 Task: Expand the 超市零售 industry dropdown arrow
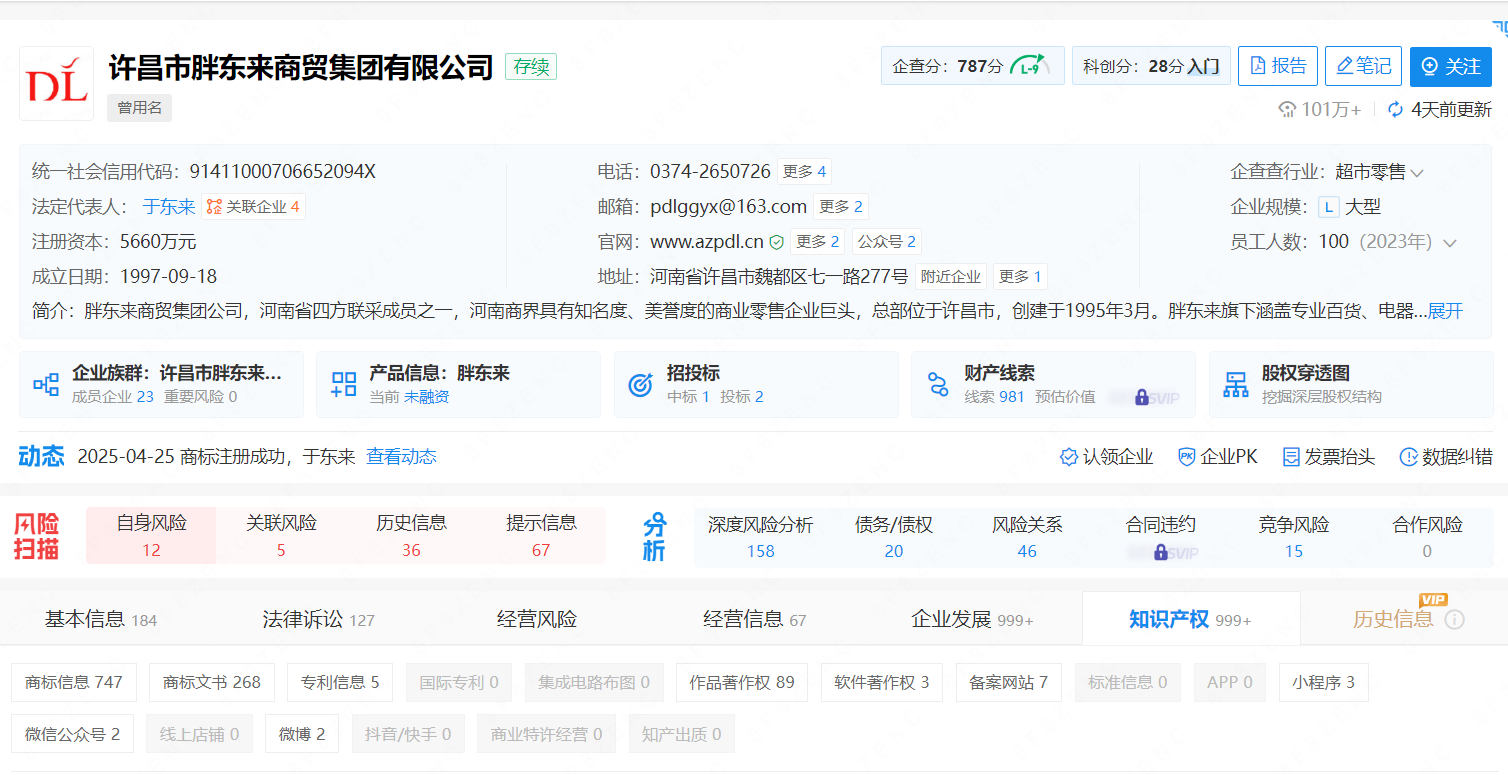[1417, 173]
